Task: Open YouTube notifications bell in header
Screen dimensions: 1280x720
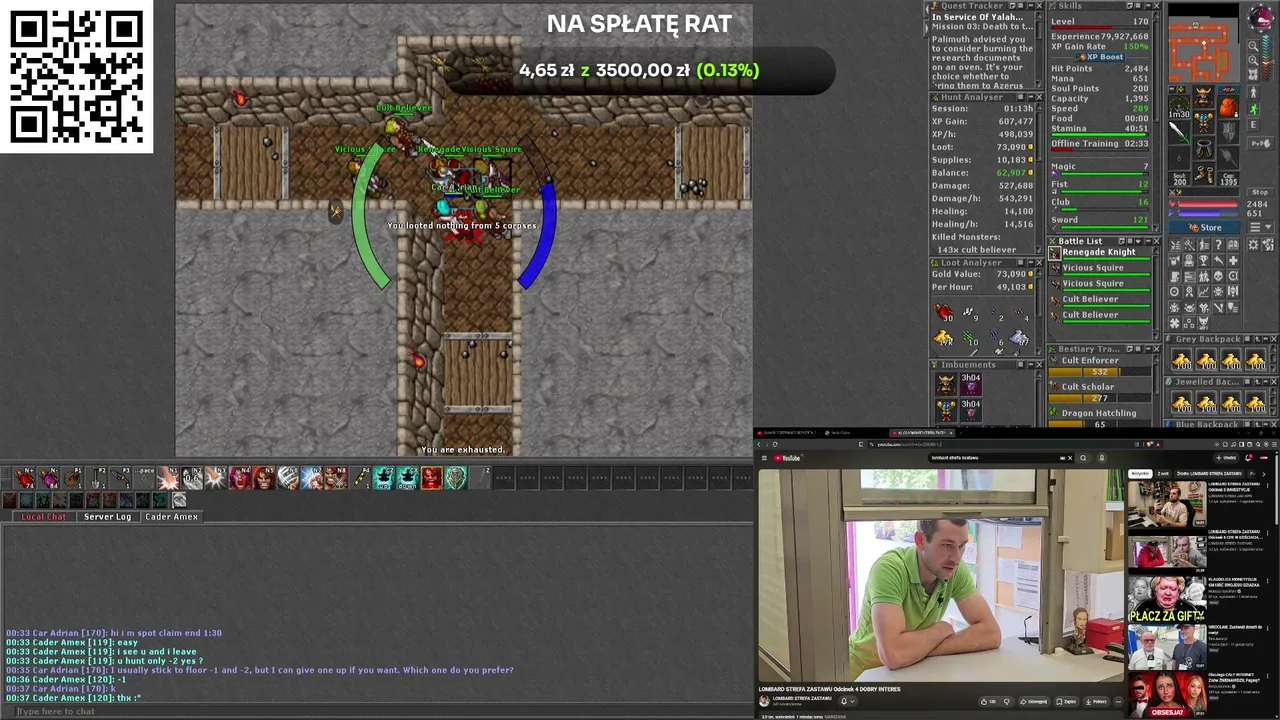Action: tap(1248, 458)
